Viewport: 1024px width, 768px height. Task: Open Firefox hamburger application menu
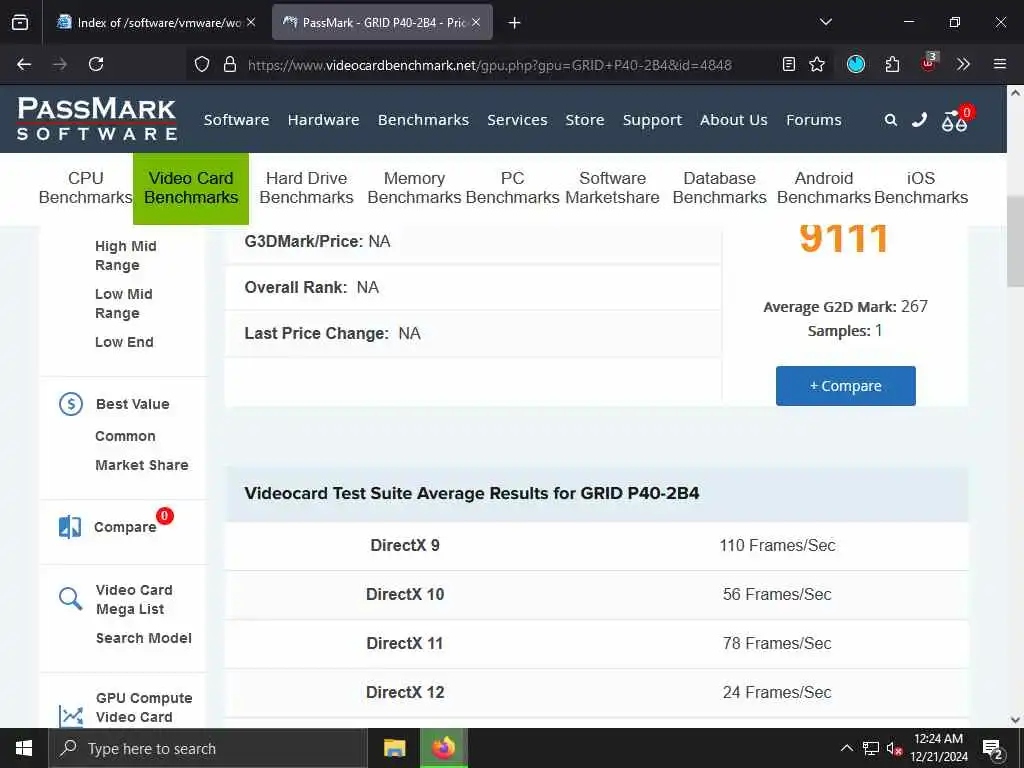(x=1000, y=64)
